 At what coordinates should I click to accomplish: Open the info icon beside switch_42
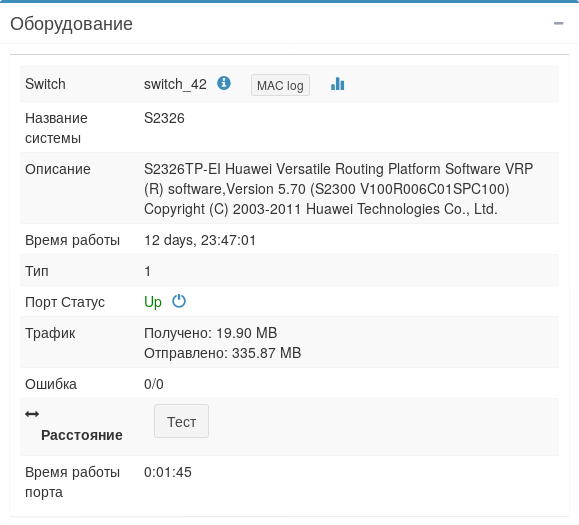(x=224, y=83)
